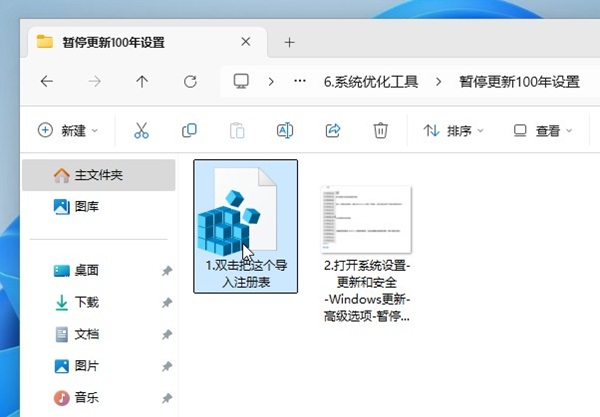
Task: Expand chevron after 6.系统优化工具
Action: tap(439, 81)
